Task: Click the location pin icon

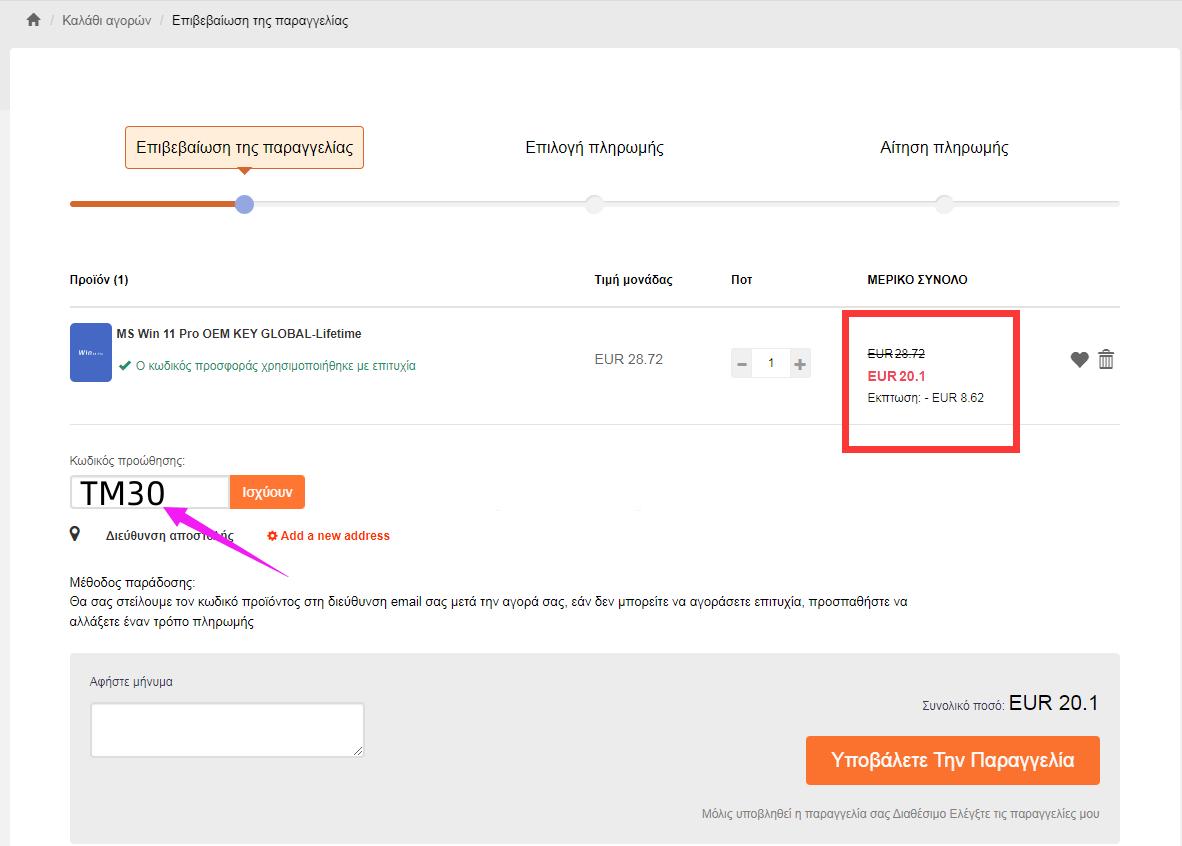Action: point(75,535)
